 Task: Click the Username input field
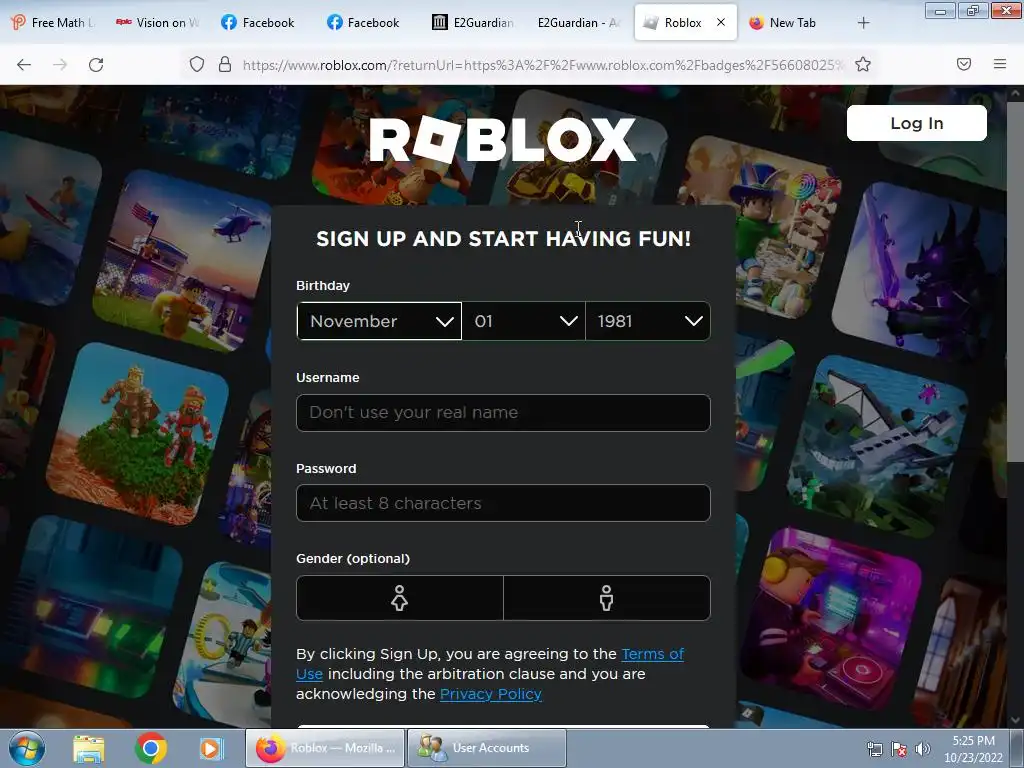pyautogui.click(x=503, y=413)
